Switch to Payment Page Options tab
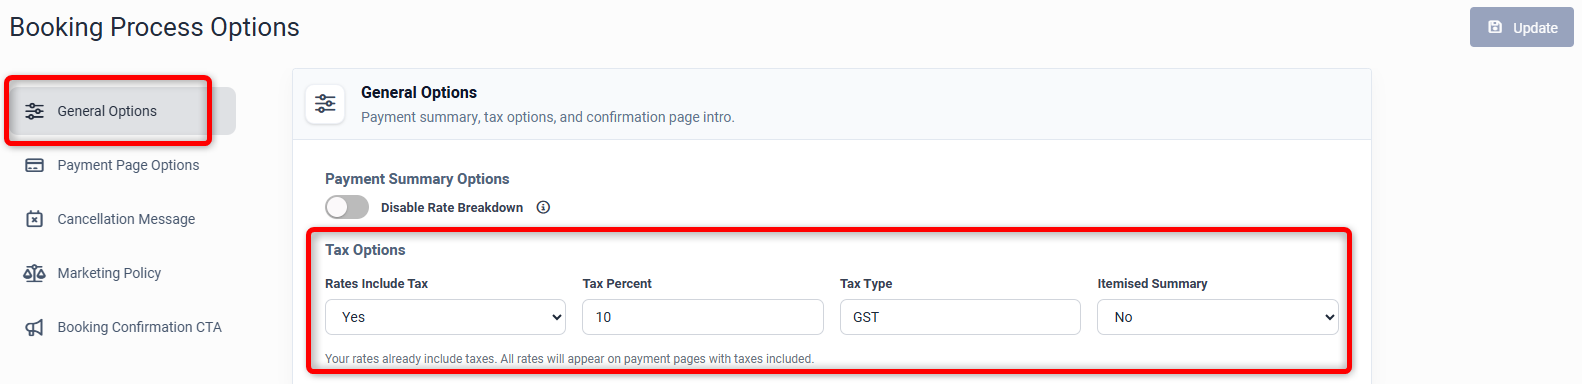 click(120, 165)
